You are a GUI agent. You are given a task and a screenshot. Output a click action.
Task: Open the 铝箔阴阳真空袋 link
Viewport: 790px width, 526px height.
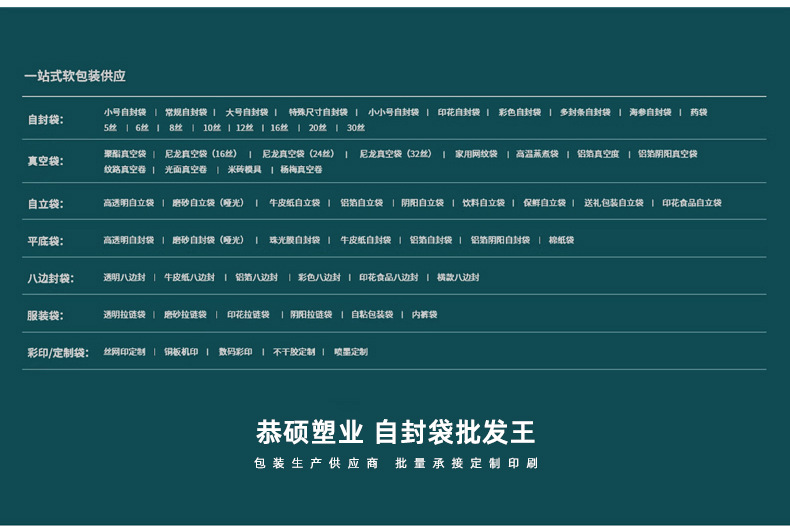(668, 154)
